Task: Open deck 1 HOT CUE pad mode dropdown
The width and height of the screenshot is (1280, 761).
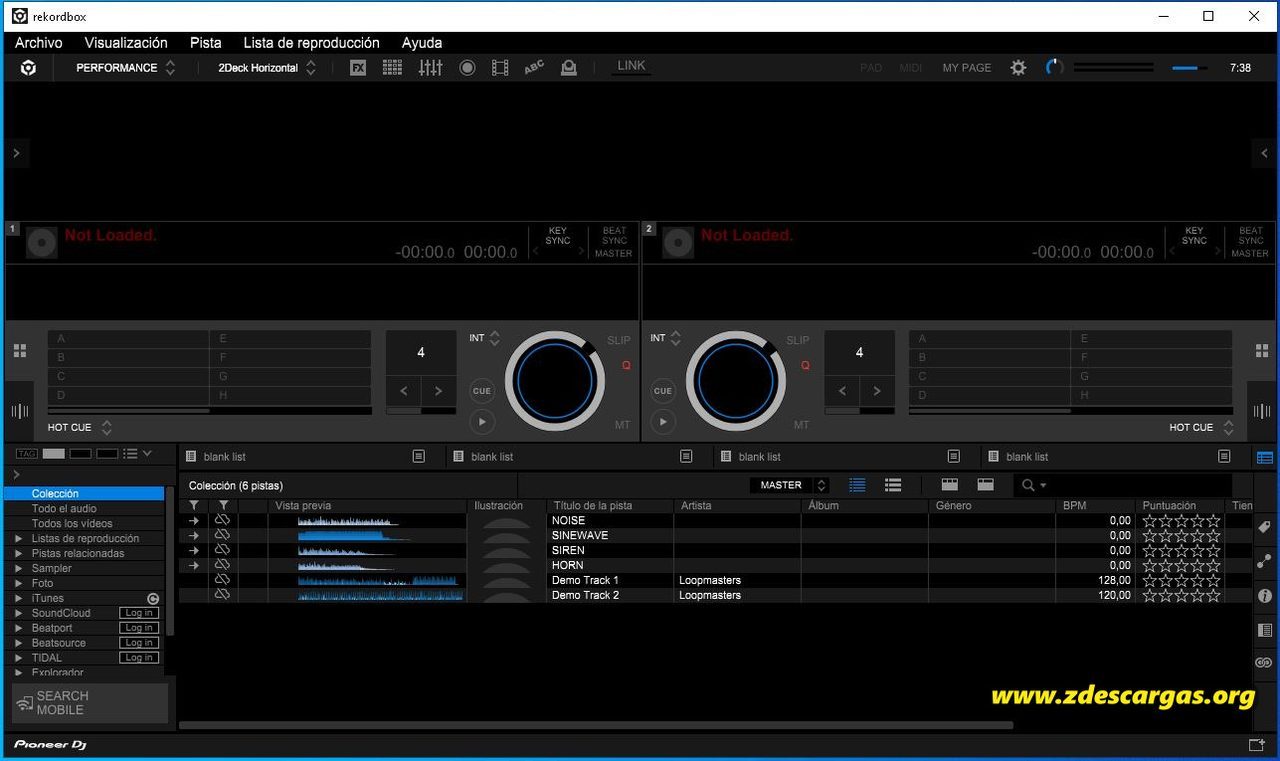Action: (x=81, y=428)
